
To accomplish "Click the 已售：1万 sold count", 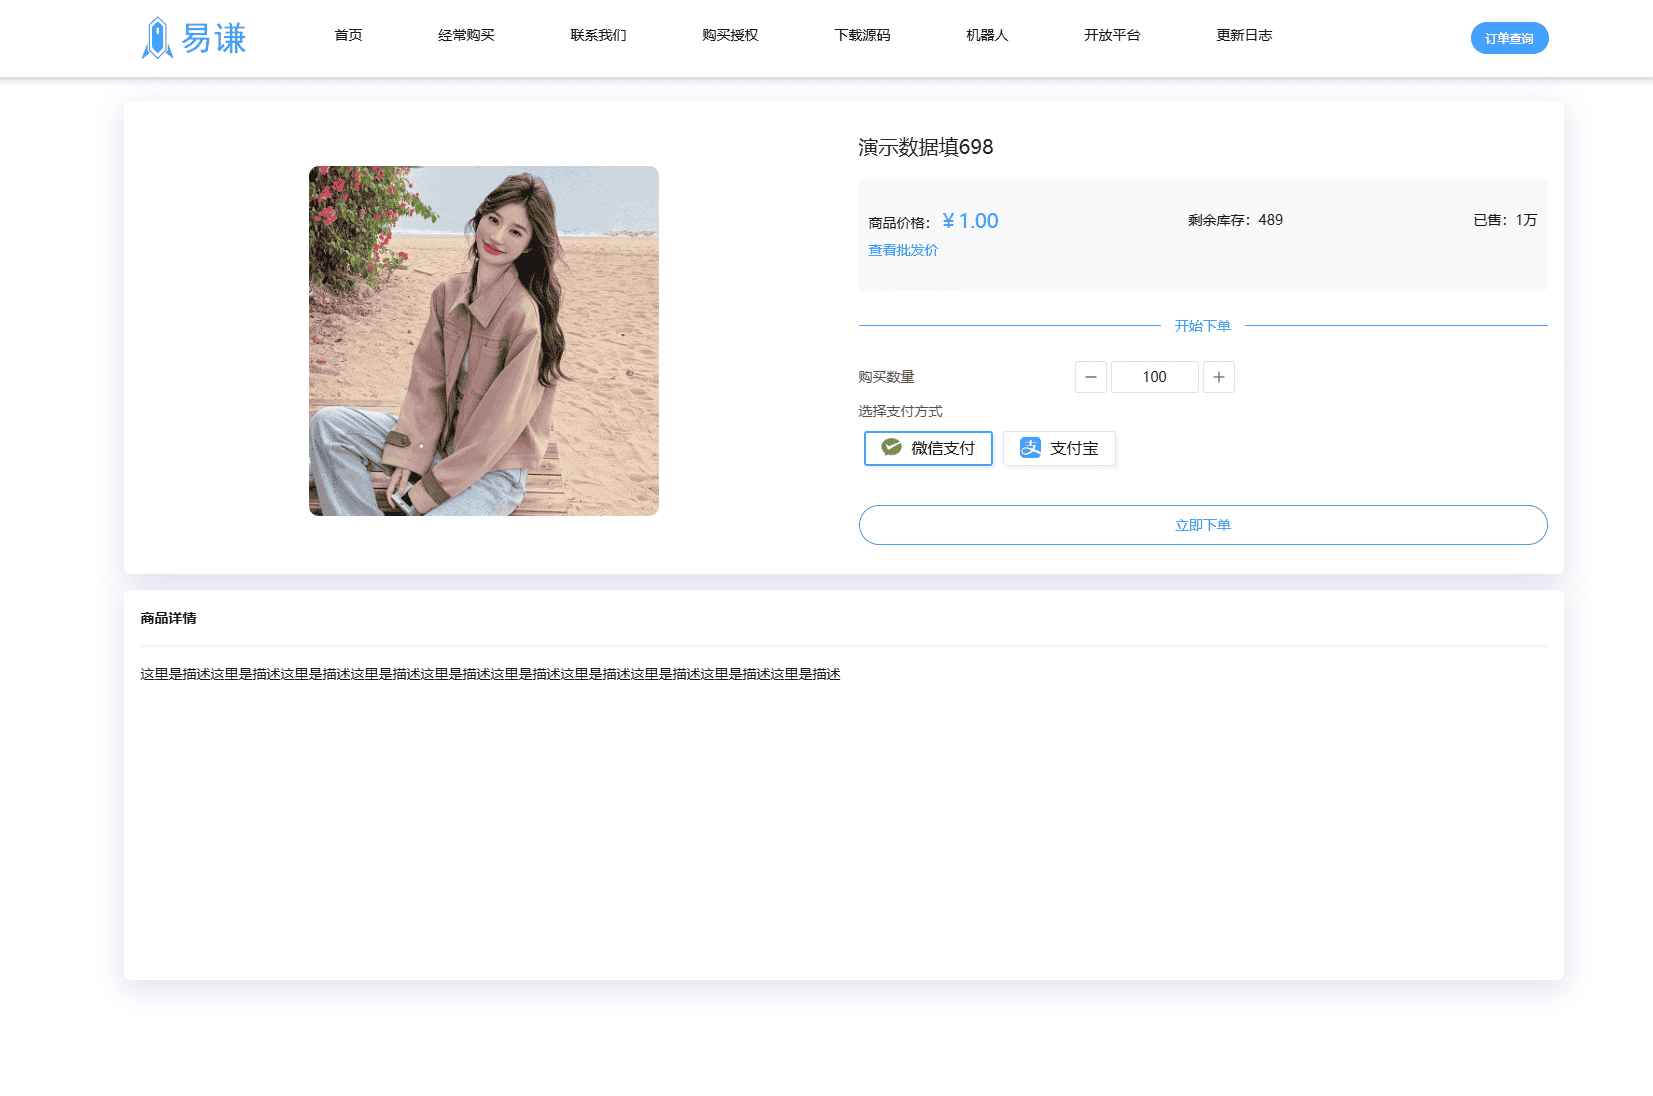I will 1505,220.
